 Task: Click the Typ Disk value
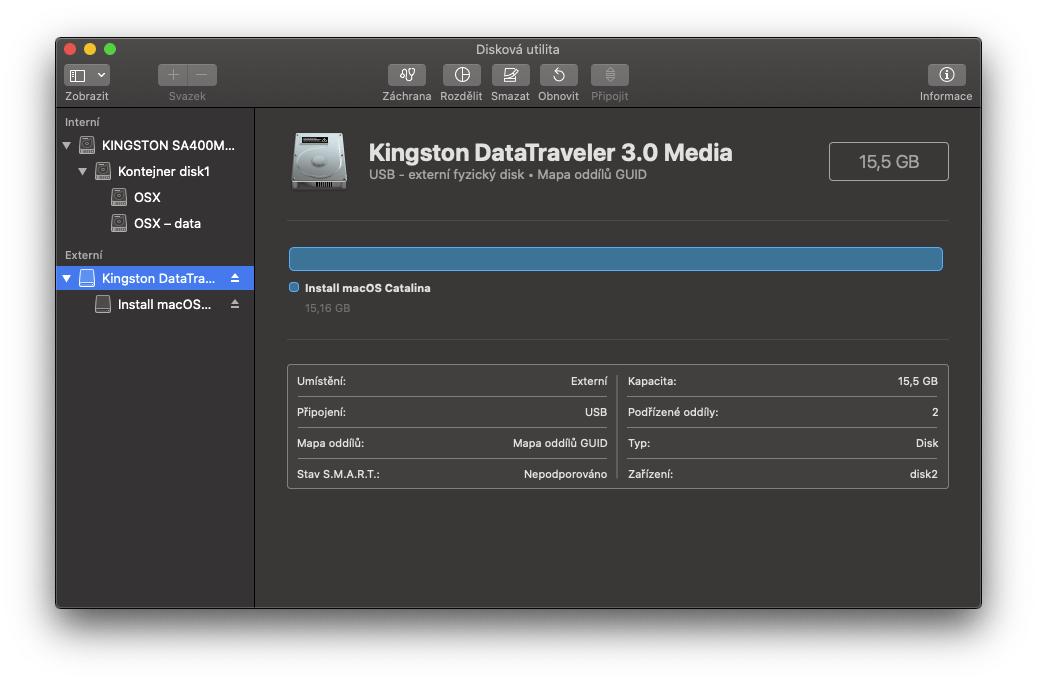click(x=927, y=443)
